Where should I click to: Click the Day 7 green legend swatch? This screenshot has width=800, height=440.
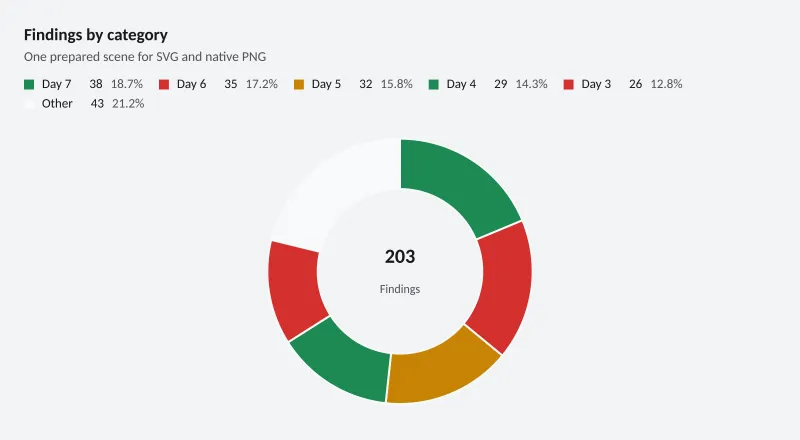[x=29, y=85]
